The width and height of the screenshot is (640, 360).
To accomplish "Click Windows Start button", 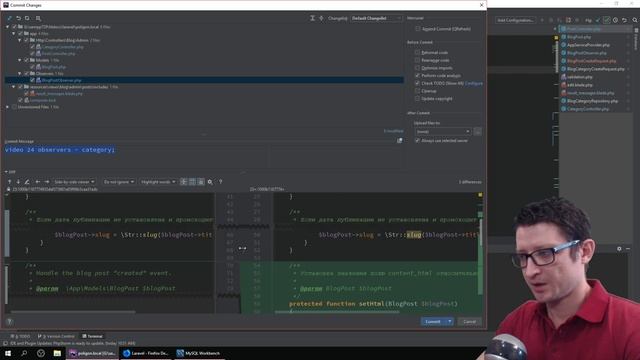I will [8, 353].
